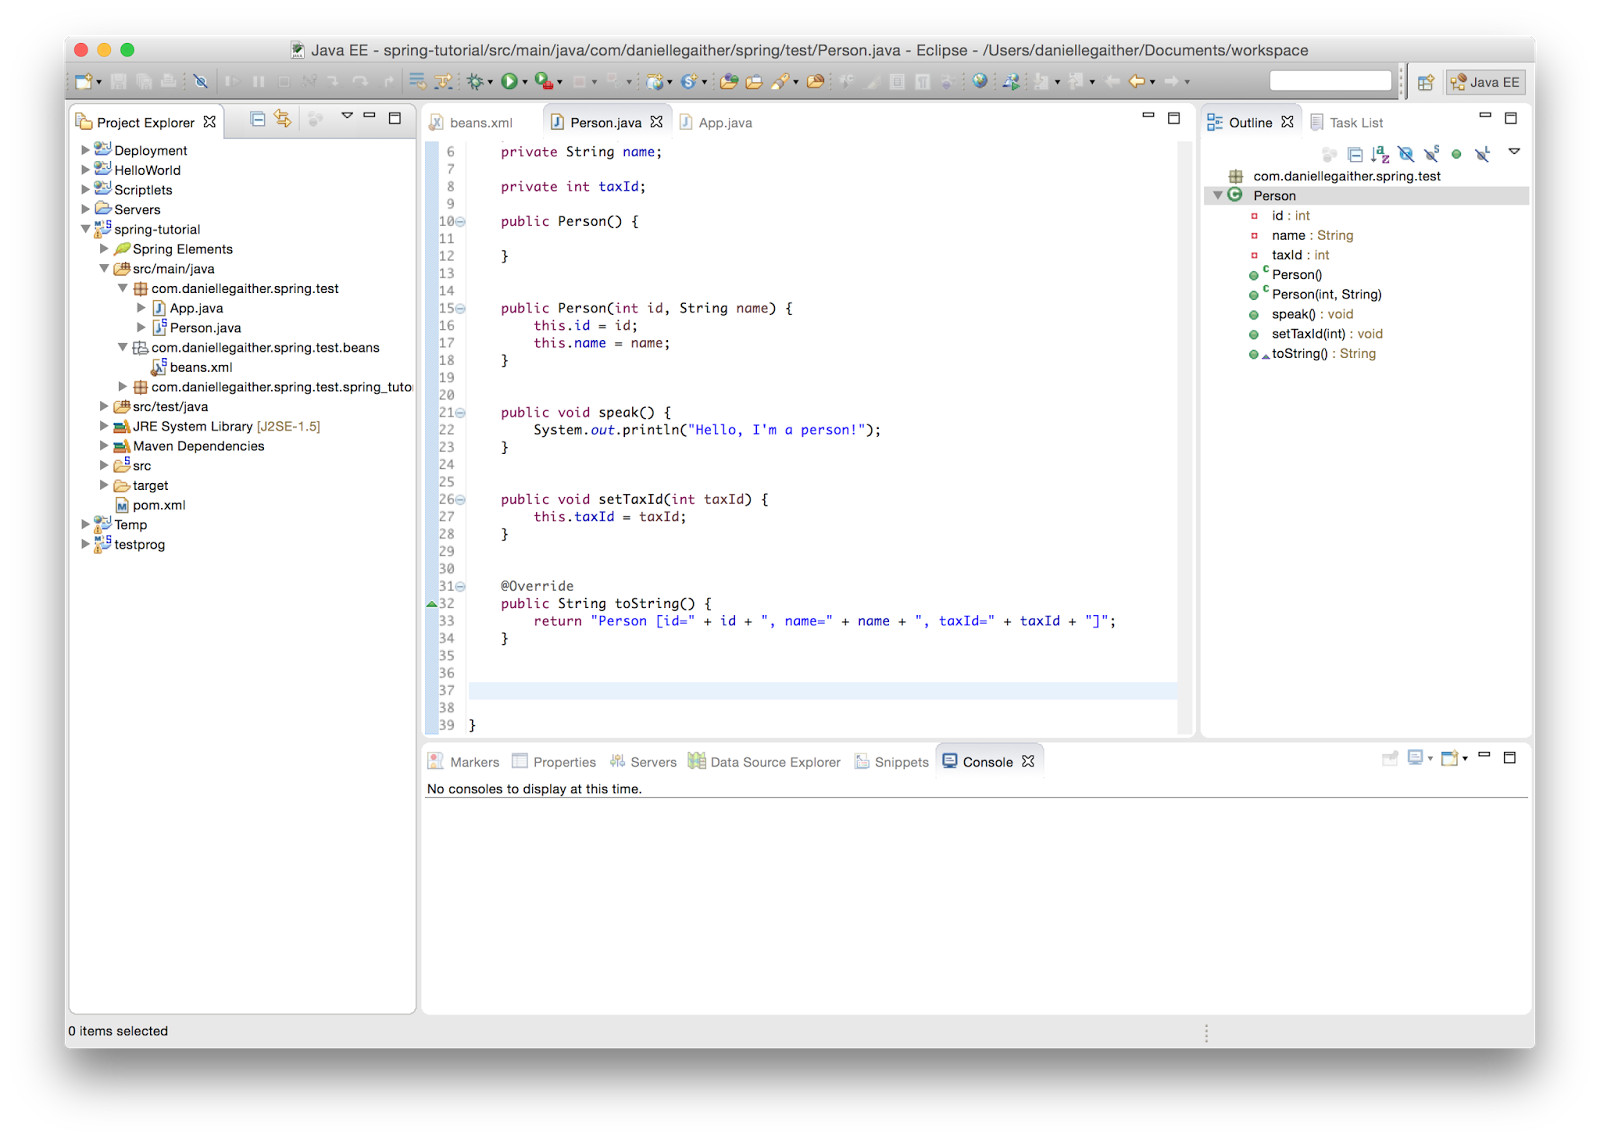The image size is (1600, 1141).
Task: Click the Run Last Tool (external tools) icon
Action: pyautogui.click(x=543, y=82)
